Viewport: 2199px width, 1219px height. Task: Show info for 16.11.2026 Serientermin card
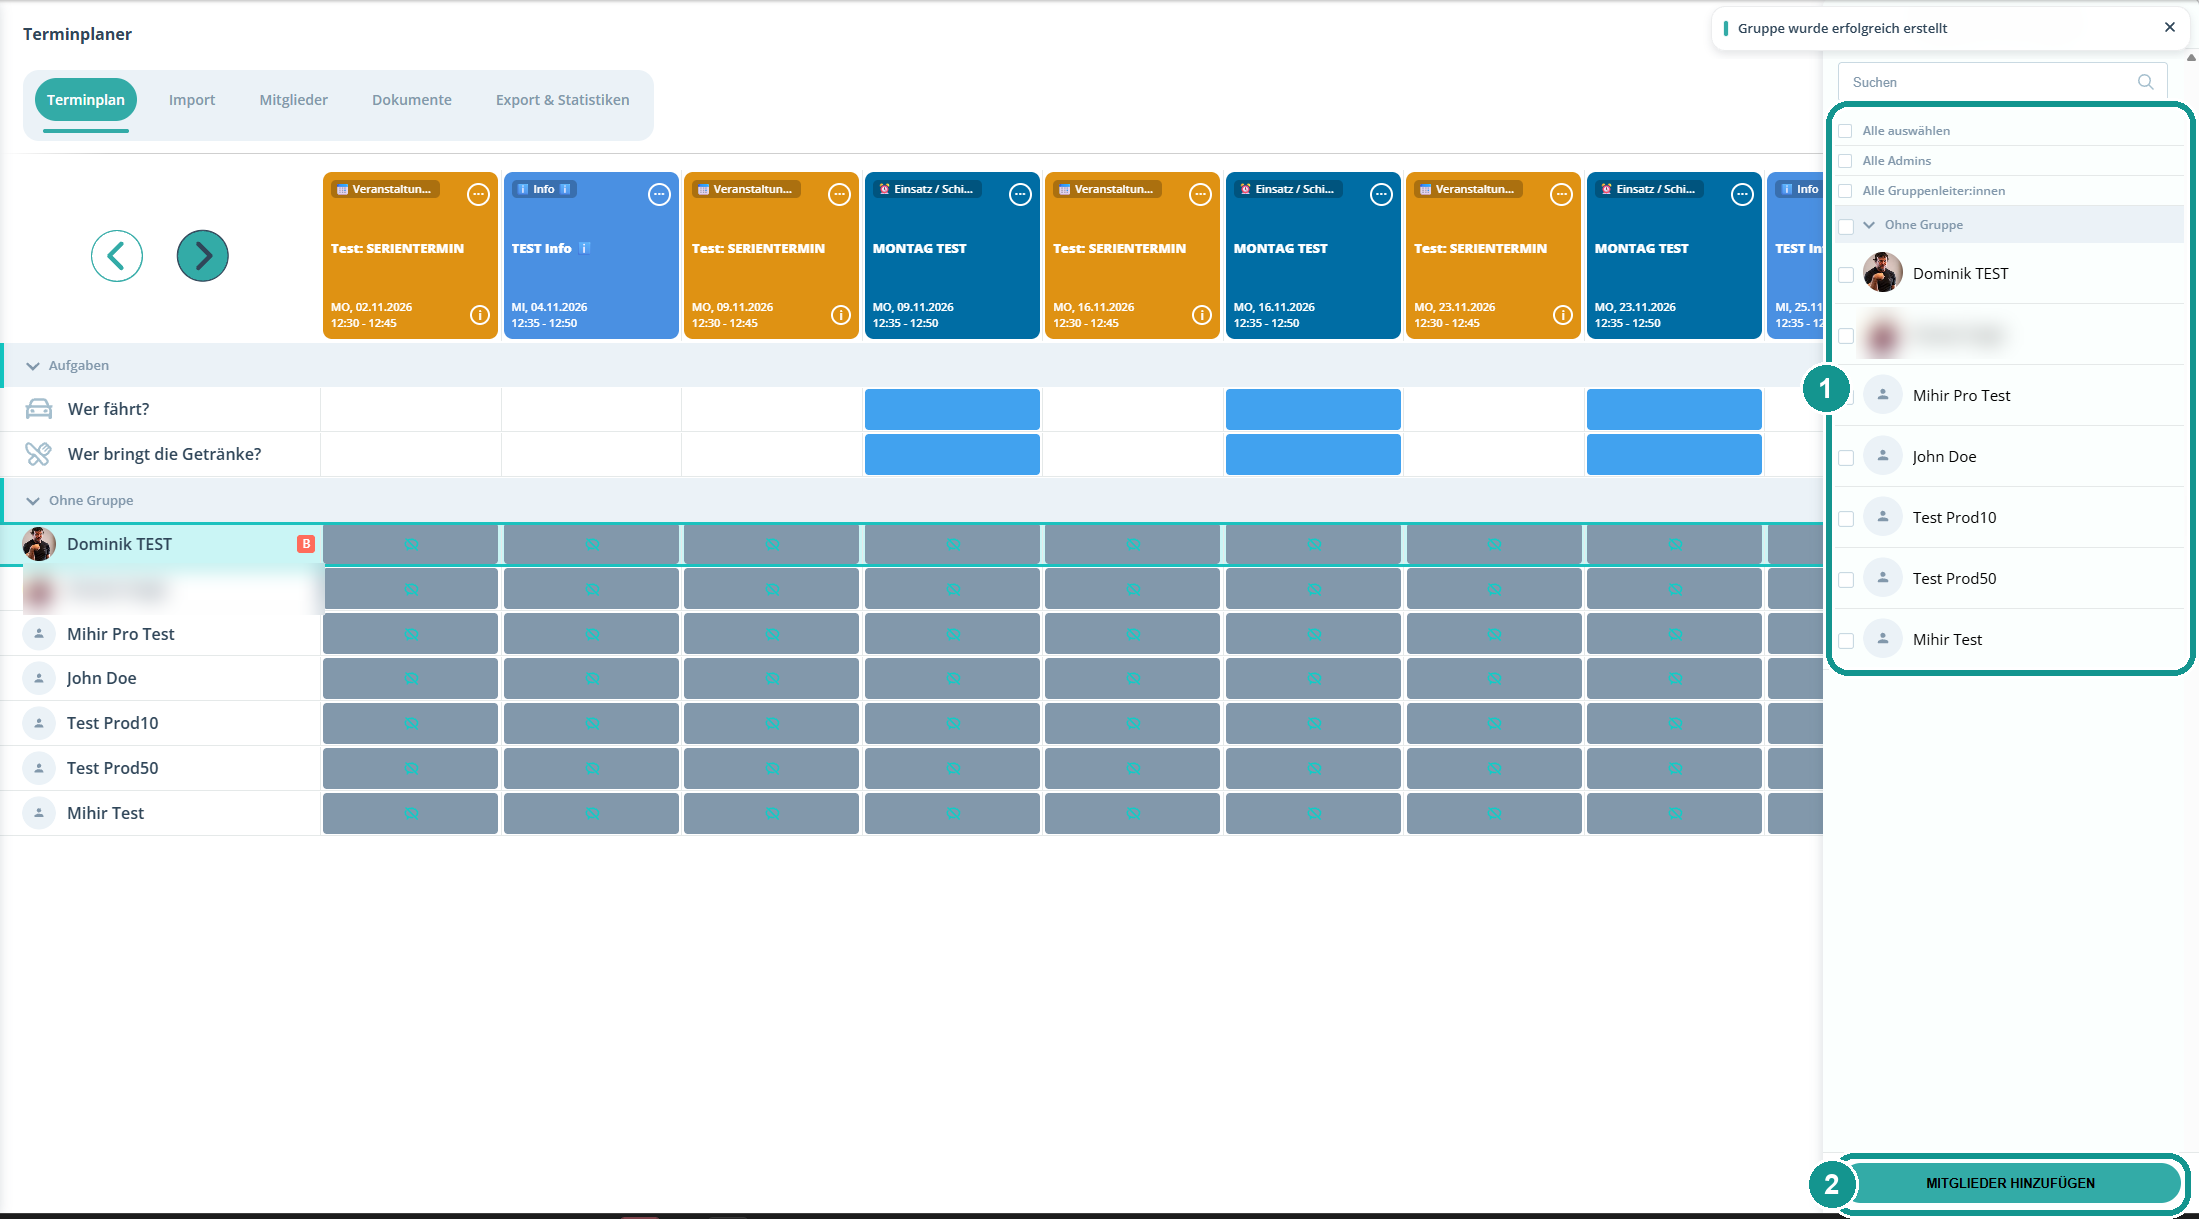1202,315
